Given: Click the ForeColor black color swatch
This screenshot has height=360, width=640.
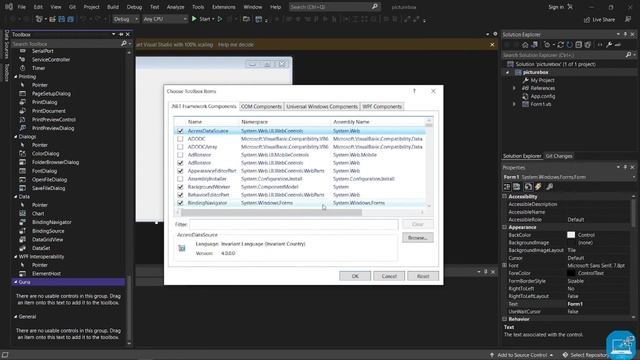Looking at the screenshot, I should (x=571, y=273).
